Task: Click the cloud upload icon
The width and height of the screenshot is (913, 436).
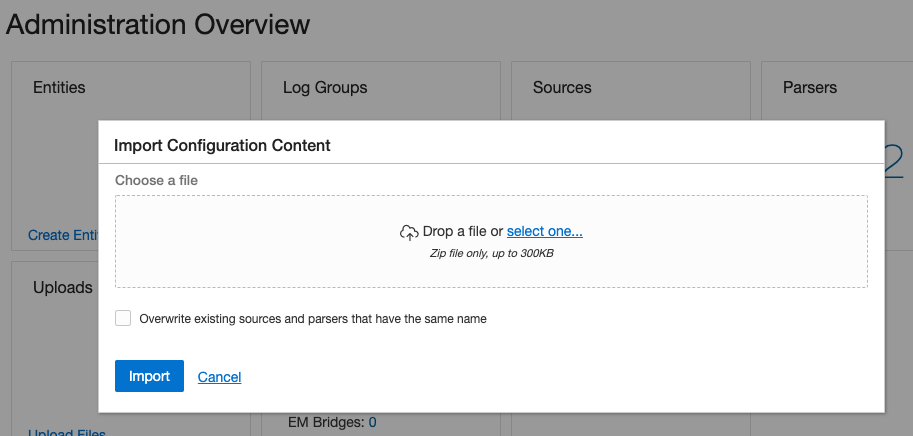Action: [x=409, y=232]
